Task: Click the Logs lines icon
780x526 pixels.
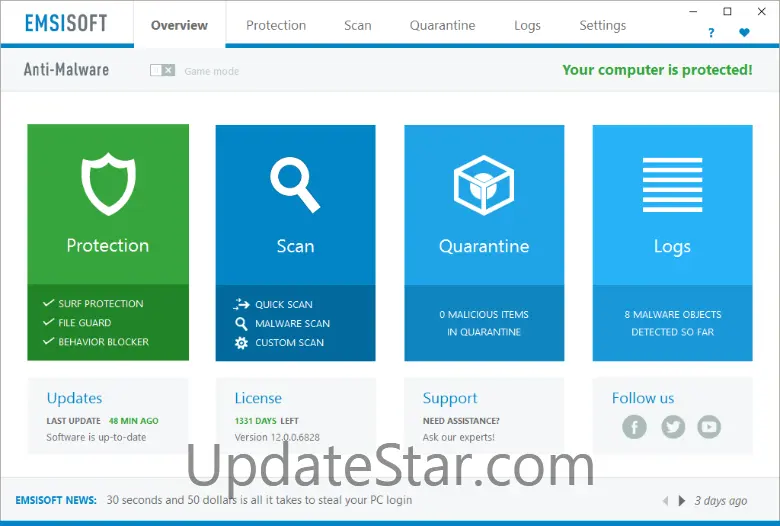Action: 672,185
